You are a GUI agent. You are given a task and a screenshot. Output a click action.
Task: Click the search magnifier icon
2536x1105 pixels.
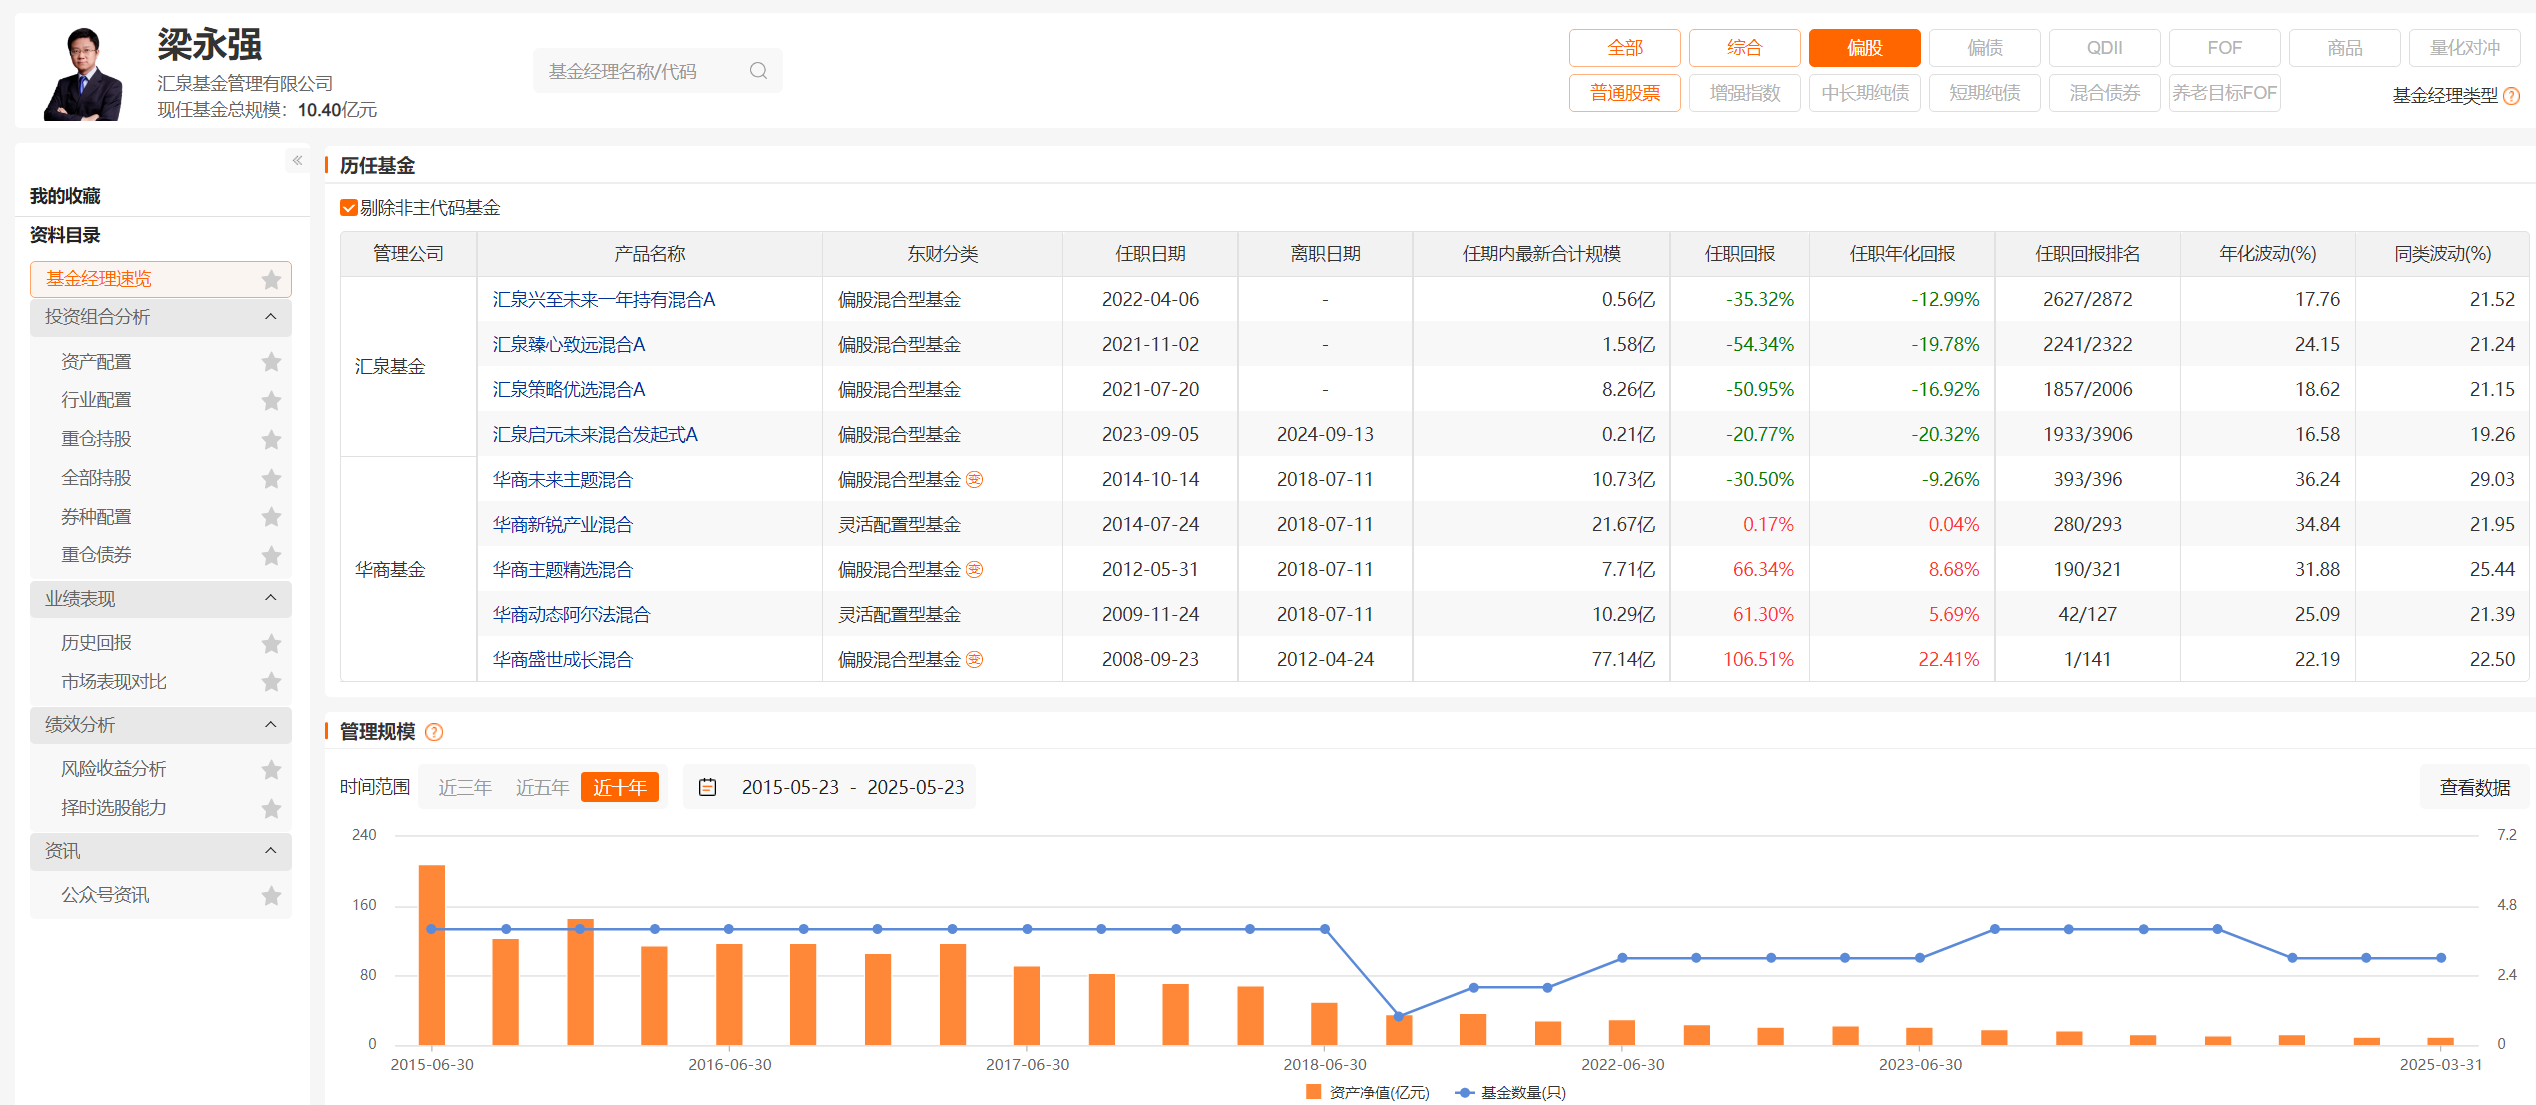(x=758, y=71)
